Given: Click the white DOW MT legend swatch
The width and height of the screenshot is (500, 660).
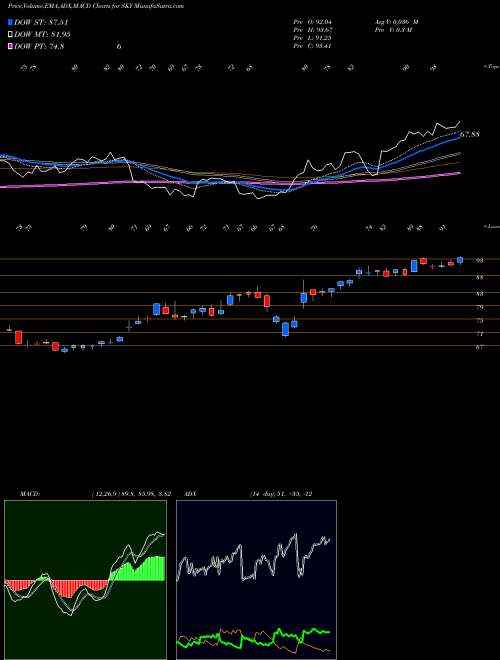Looking at the screenshot, I should point(11,35).
